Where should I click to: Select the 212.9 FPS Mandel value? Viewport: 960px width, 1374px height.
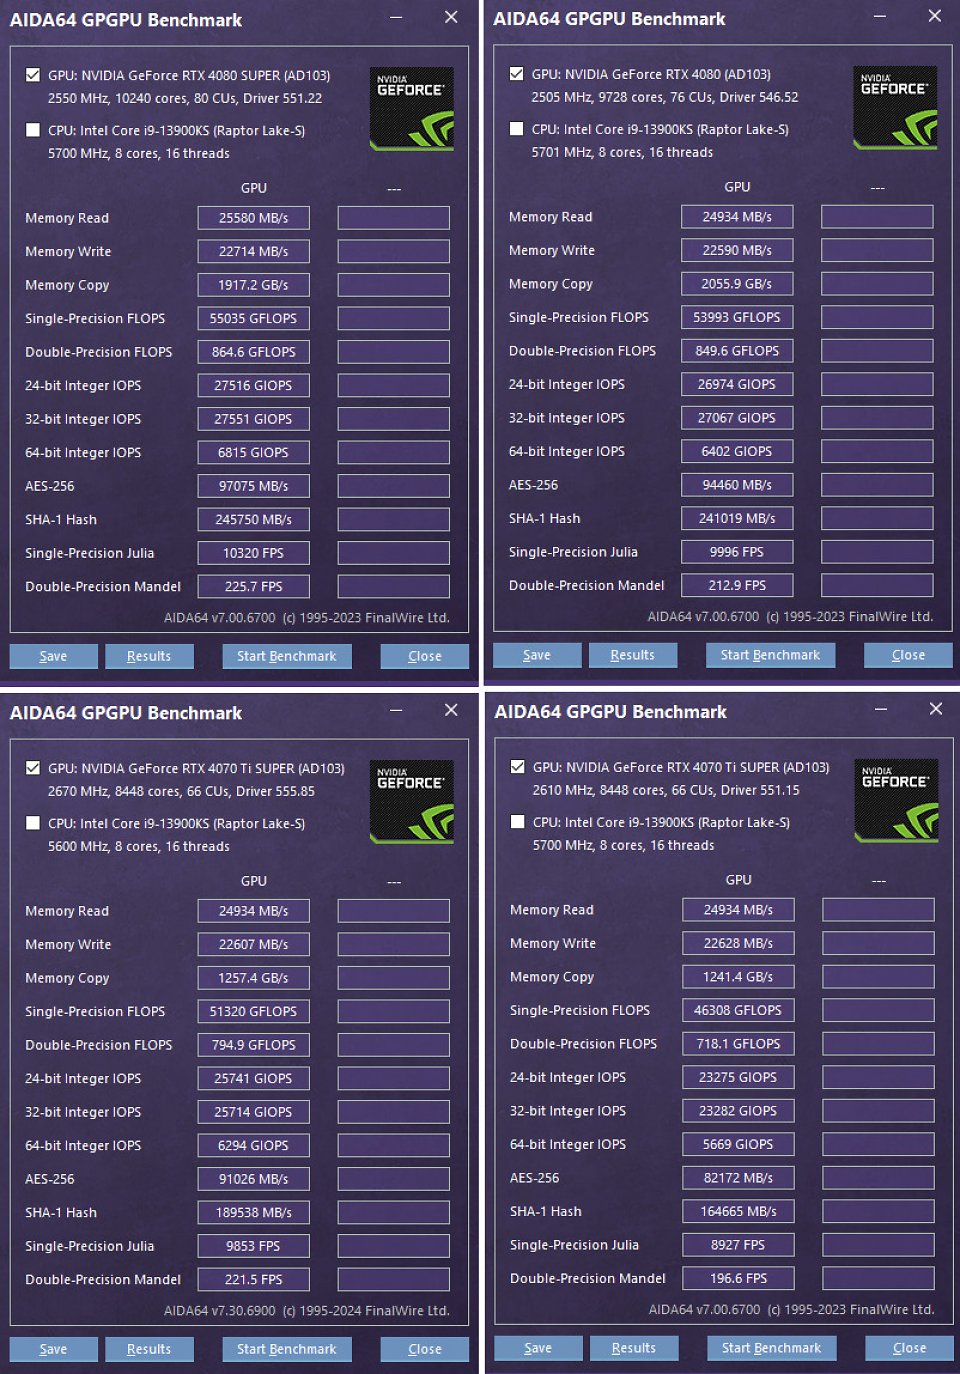click(x=737, y=585)
